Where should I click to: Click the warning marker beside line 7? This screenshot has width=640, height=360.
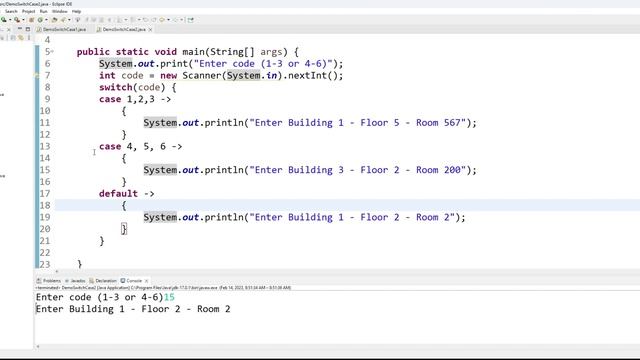click(36, 76)
